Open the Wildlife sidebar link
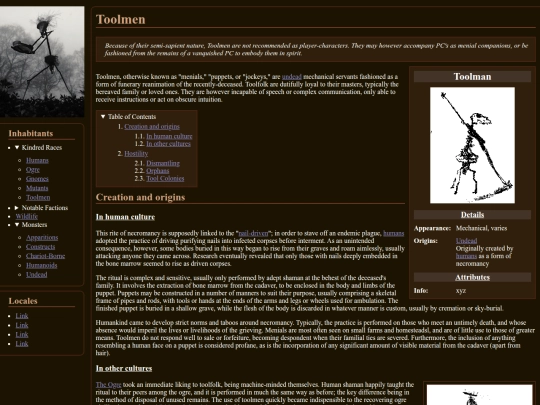 27,216
